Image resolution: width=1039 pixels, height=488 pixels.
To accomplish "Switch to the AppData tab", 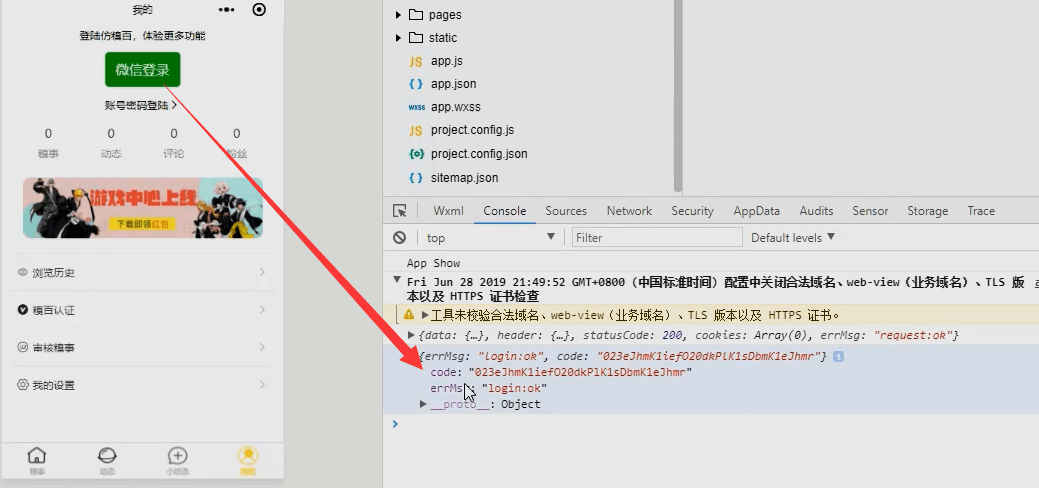I will (756, 211).
